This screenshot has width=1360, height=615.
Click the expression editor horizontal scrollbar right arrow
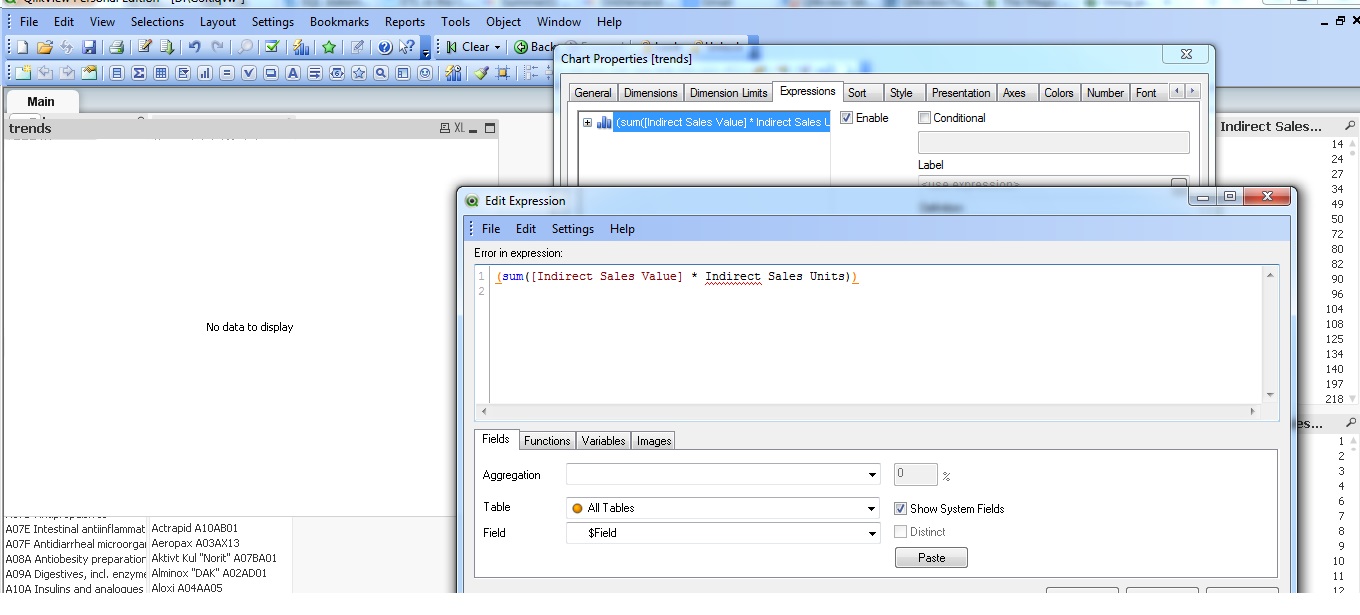pyautogui.click(x=1252, y=411)
